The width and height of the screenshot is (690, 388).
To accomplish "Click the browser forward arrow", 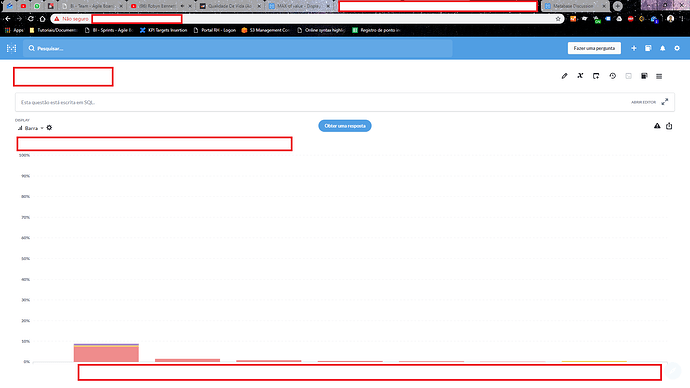I will pyautogui.click(x=19, y=19).
